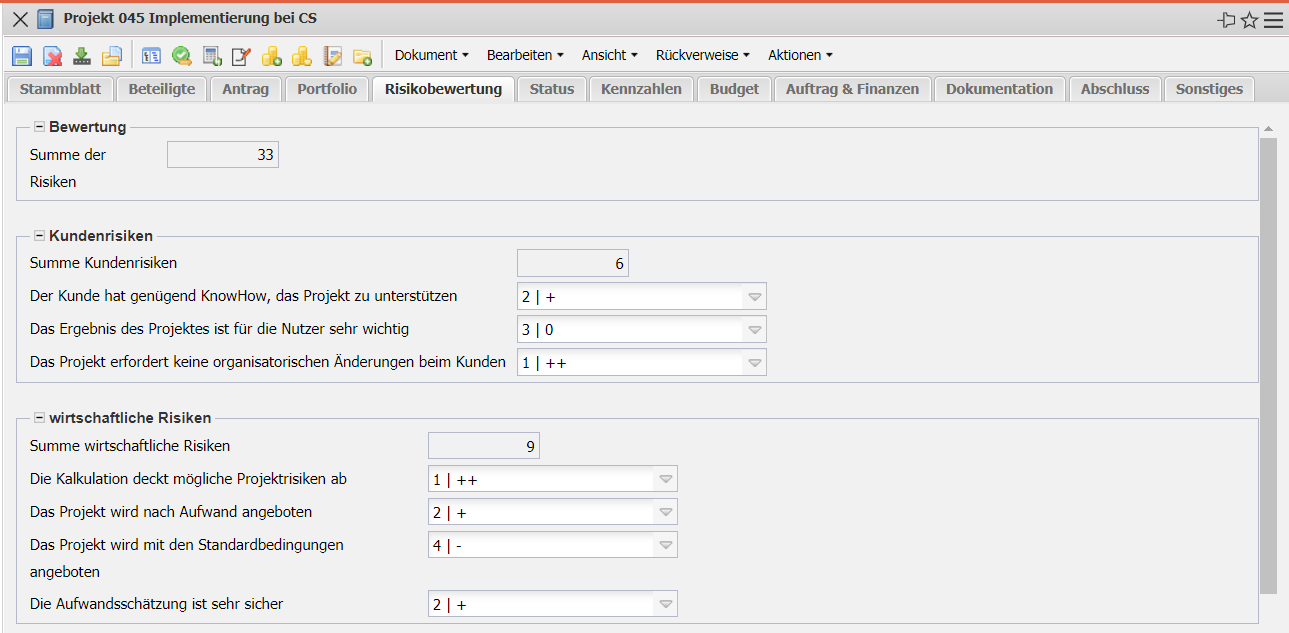
Task: Expand the Aufwandsschätzung rating dropdown
Action: pos(666,604)
